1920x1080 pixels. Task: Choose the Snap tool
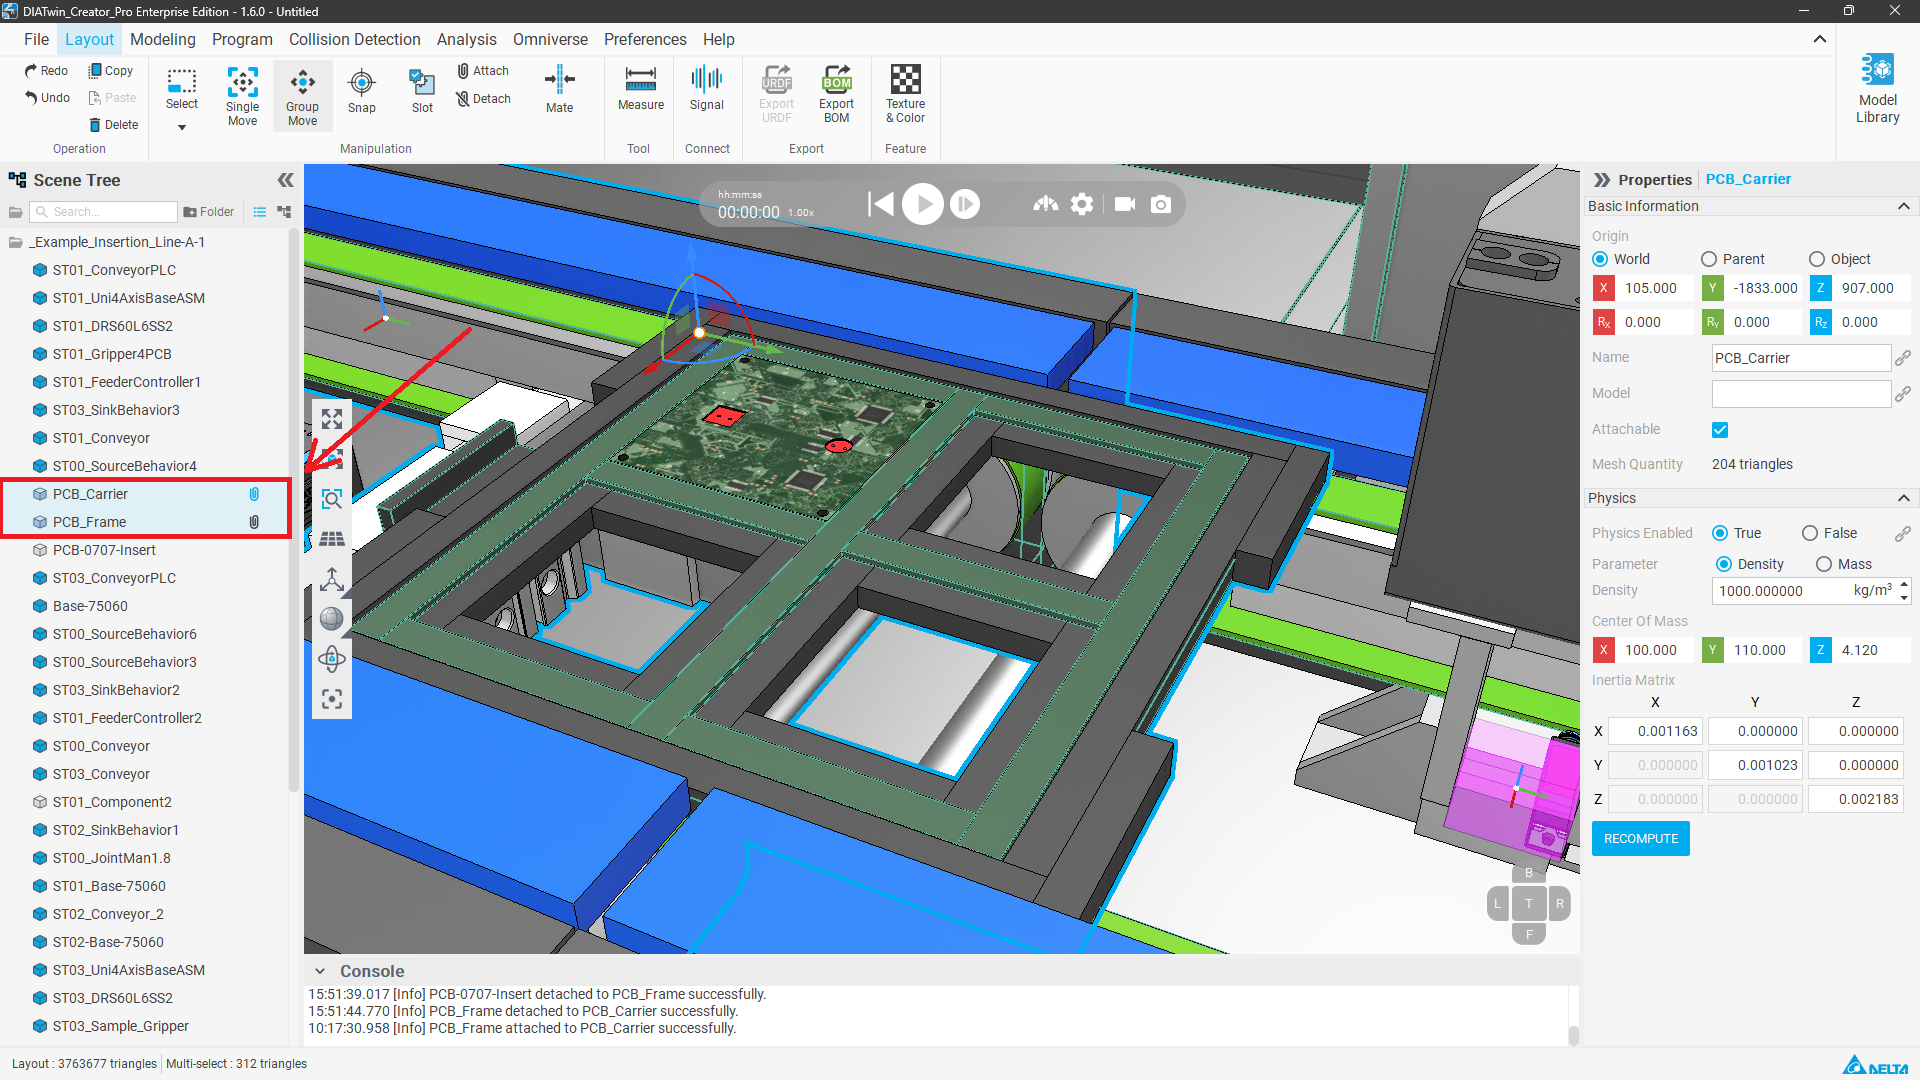(x=362, y=91)
